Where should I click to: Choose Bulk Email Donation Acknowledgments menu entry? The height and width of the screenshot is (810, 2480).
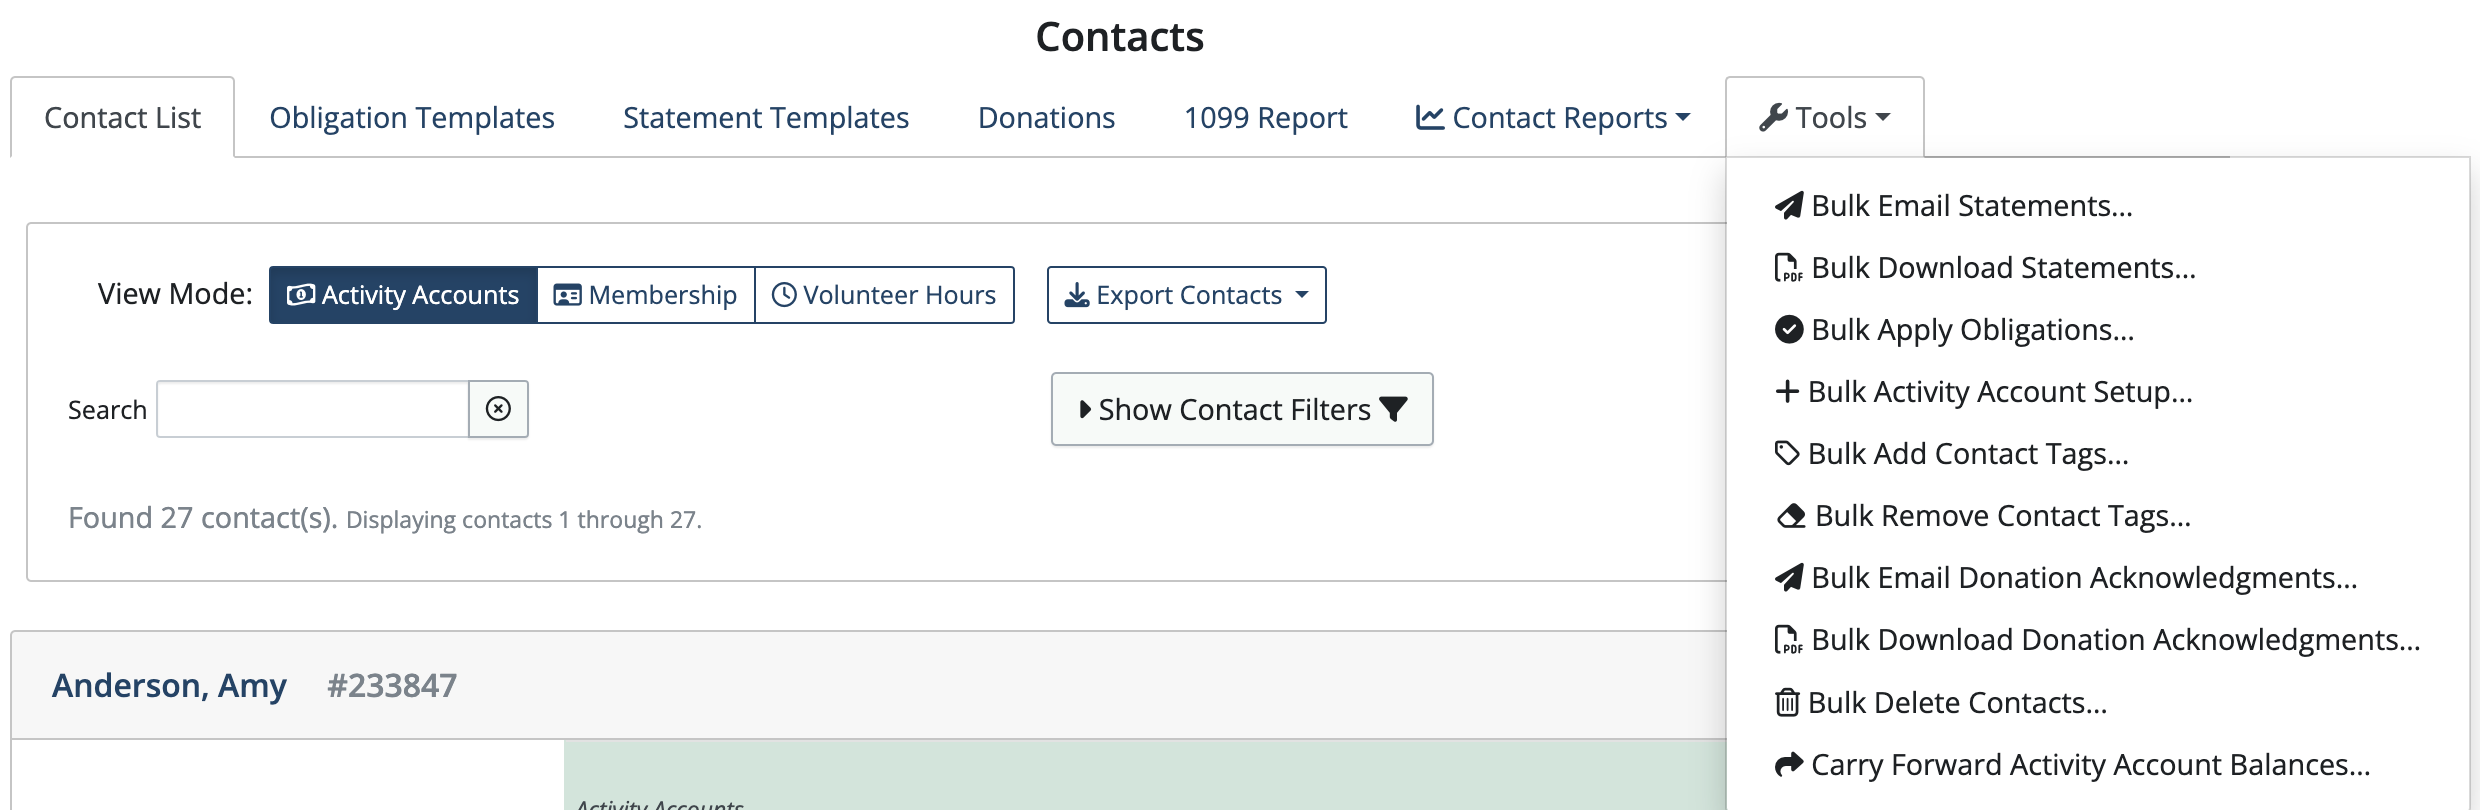2084,578
